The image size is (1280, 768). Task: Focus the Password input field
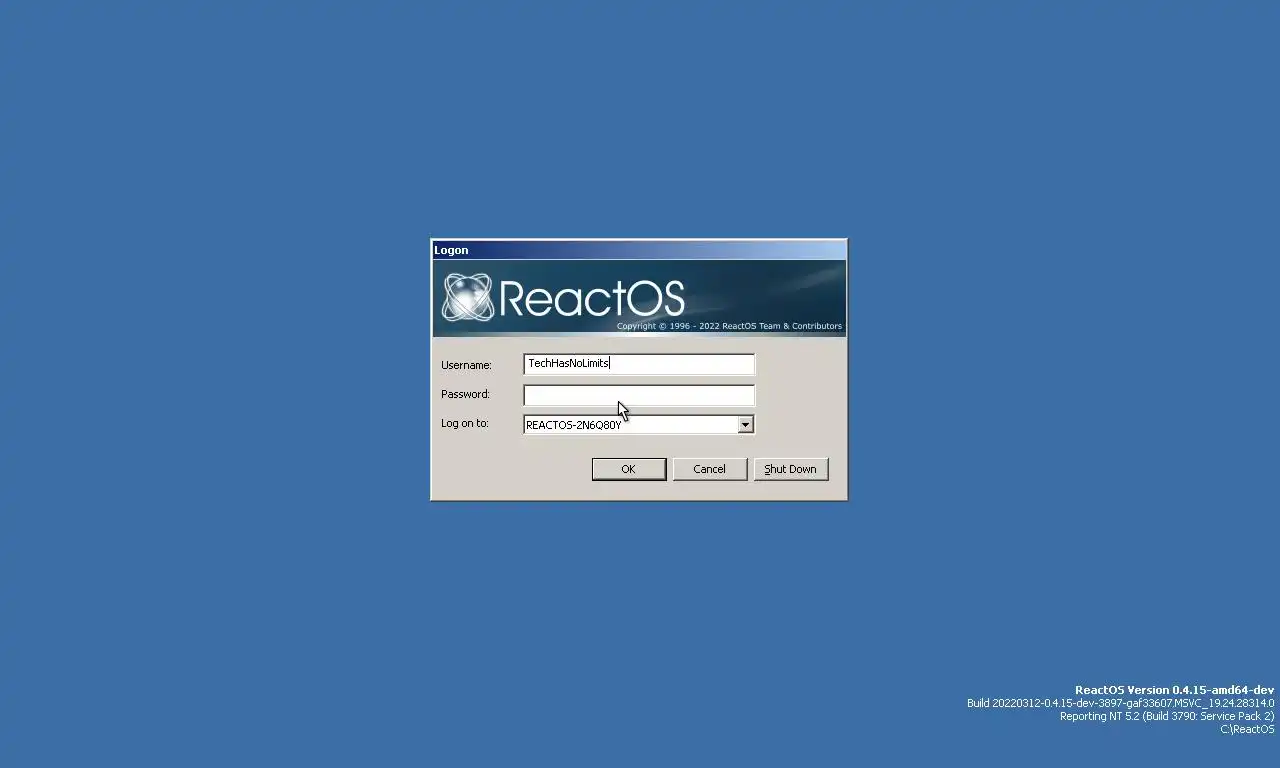pos(639,394)
